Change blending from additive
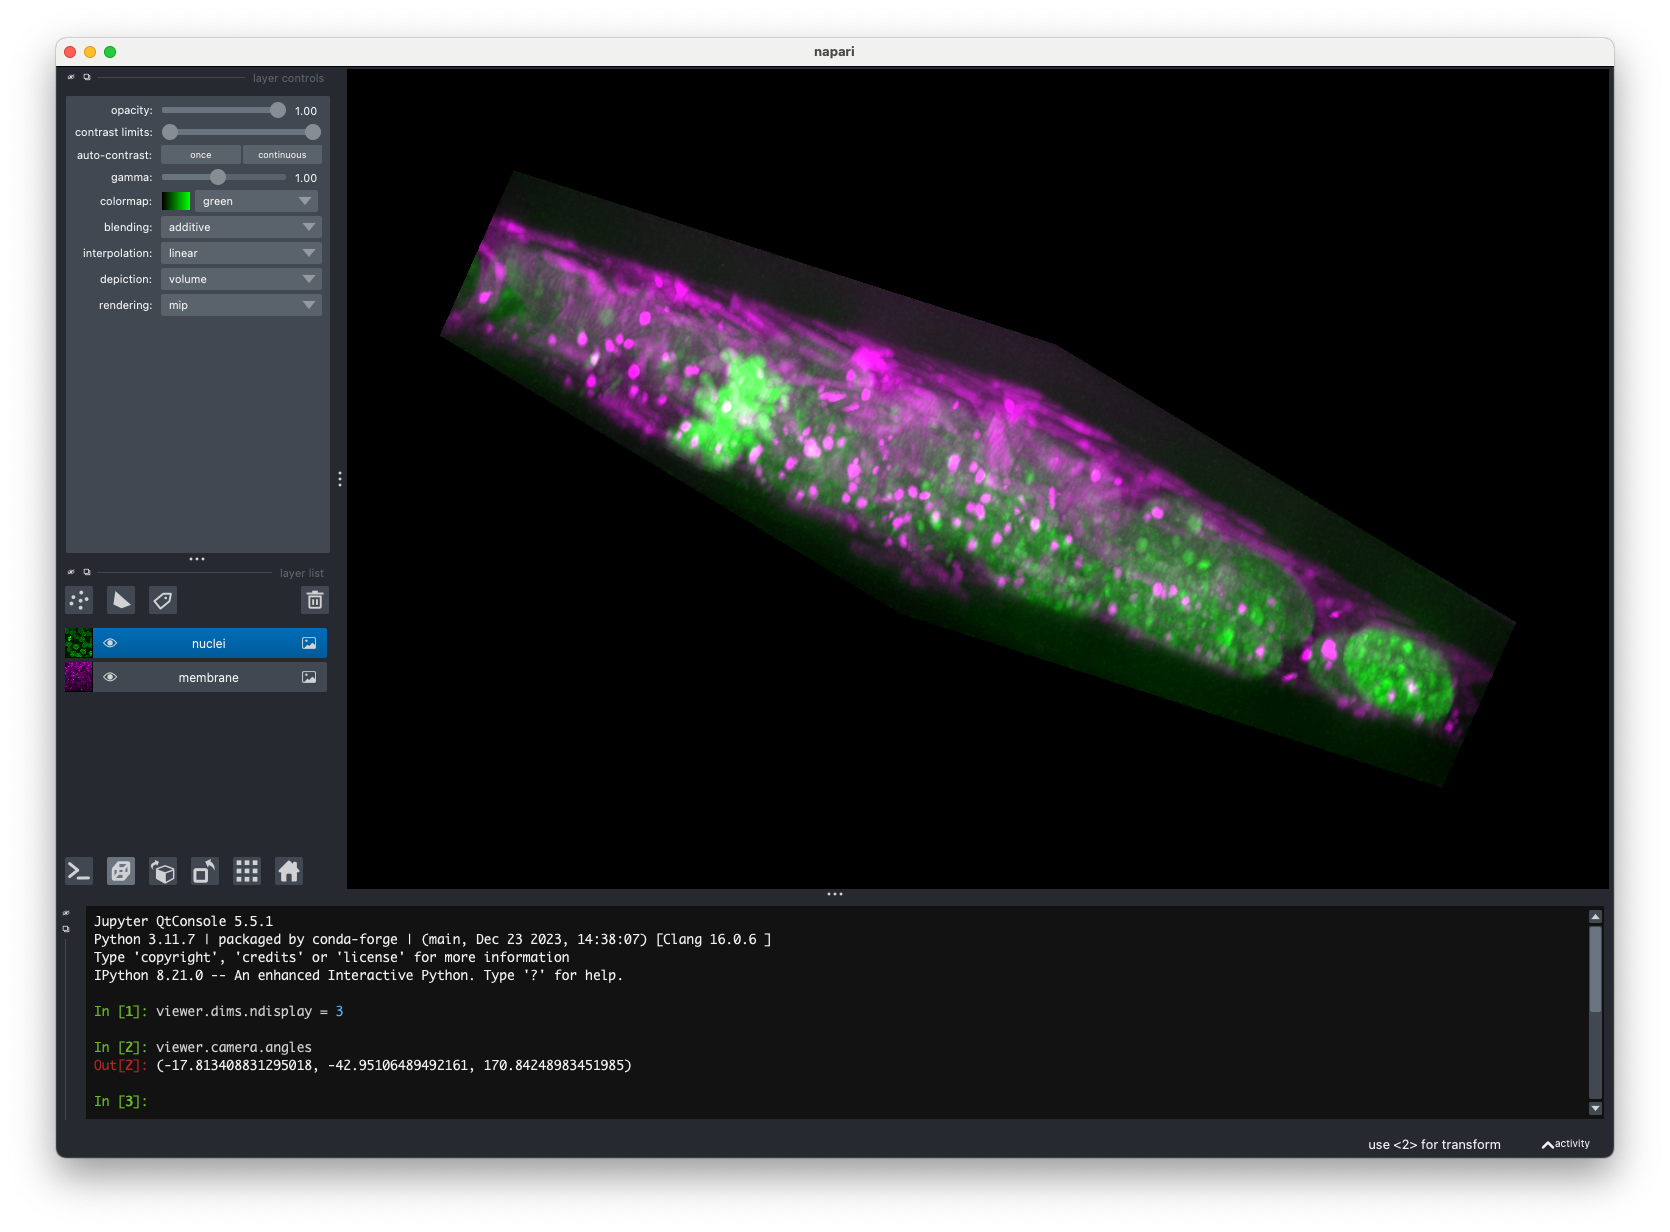This screenshot has height=1232, width=1670. 240,227
